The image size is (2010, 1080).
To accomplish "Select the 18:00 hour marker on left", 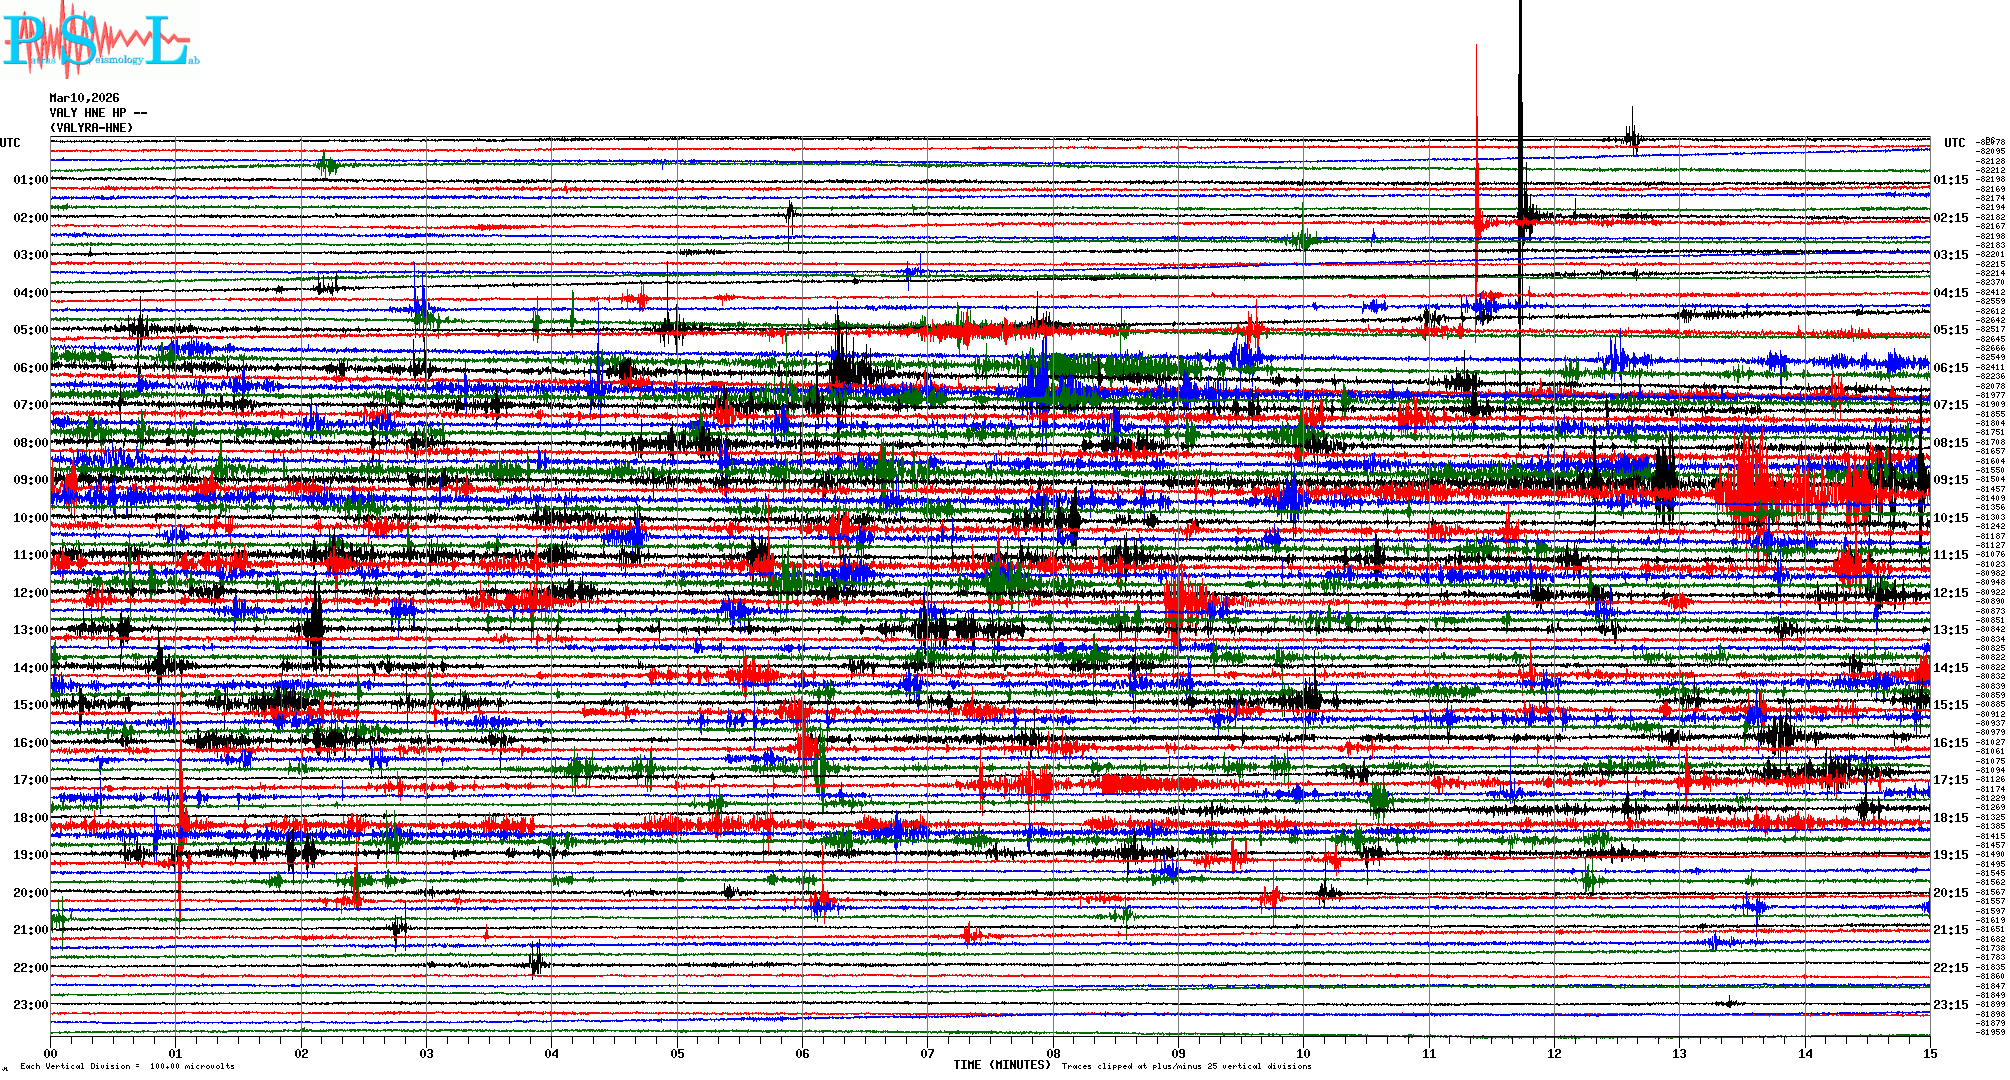I will pyautogui.click(x=30, y=818).
